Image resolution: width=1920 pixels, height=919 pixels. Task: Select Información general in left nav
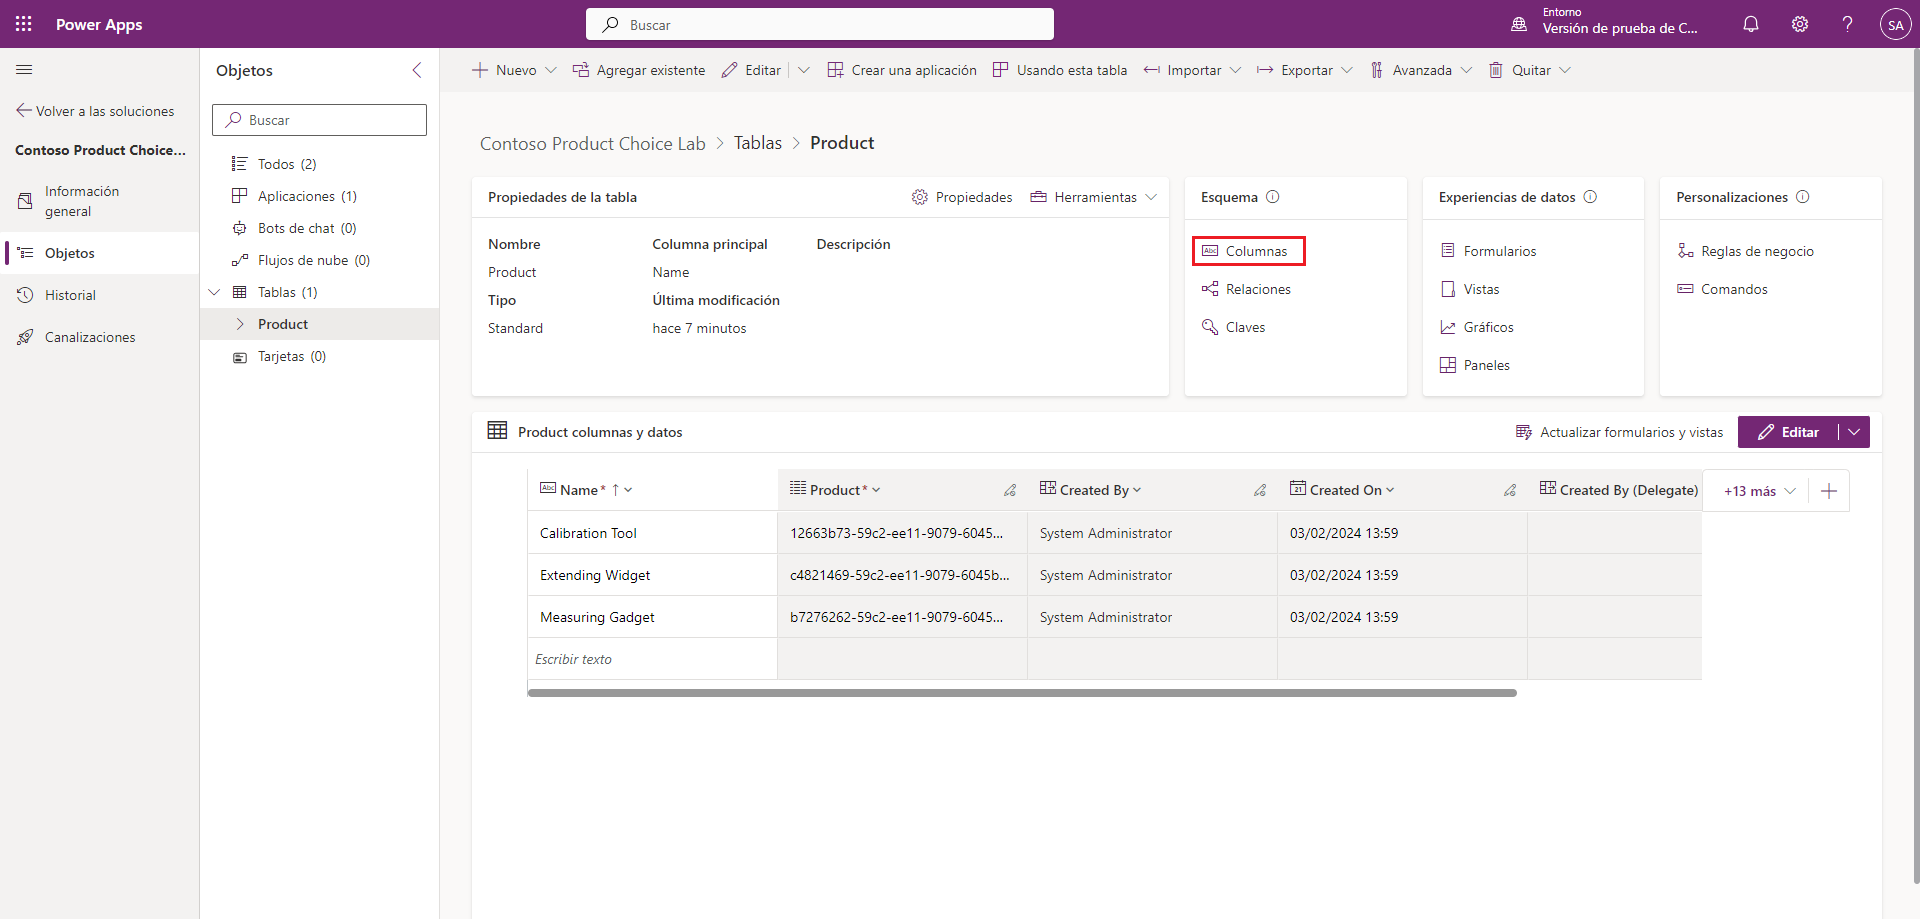[99, 201]
